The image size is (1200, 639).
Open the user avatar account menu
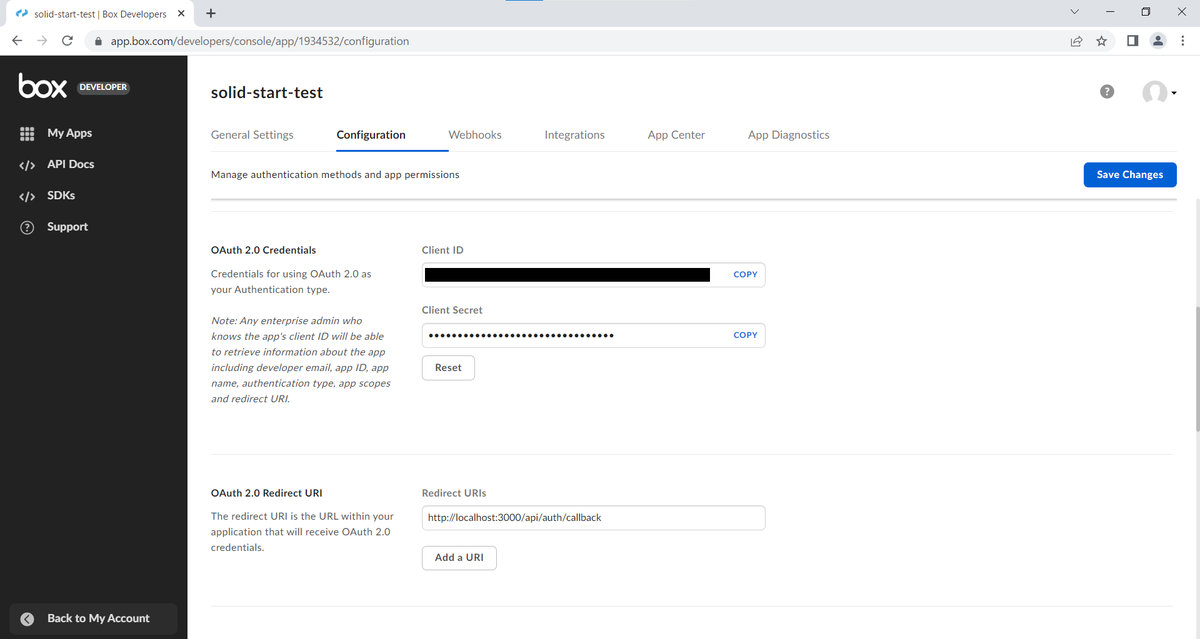[x=1159, y=93]
